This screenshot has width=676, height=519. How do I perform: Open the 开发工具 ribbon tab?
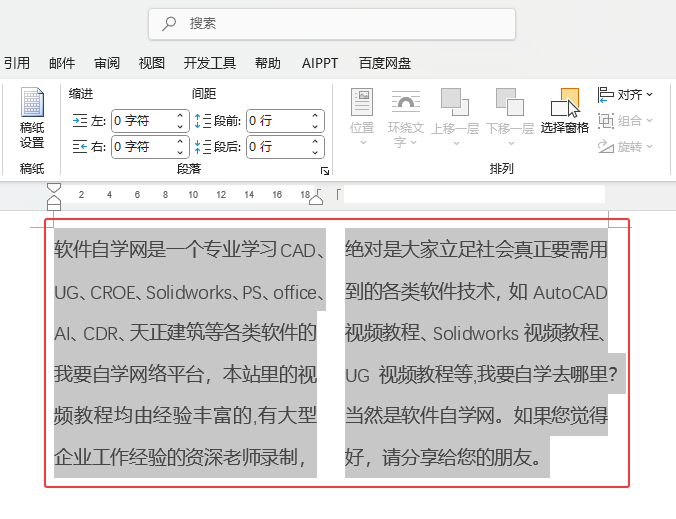(210, 63)
